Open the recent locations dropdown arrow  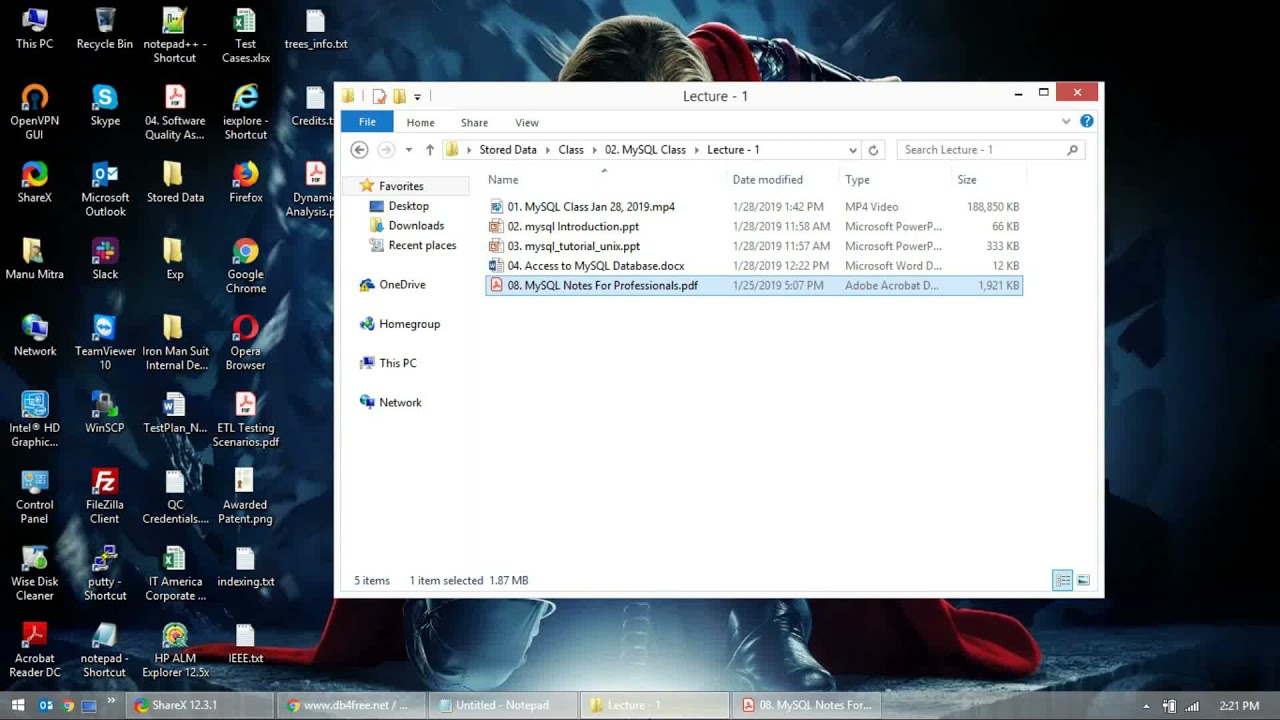click(x=408, y=150)
